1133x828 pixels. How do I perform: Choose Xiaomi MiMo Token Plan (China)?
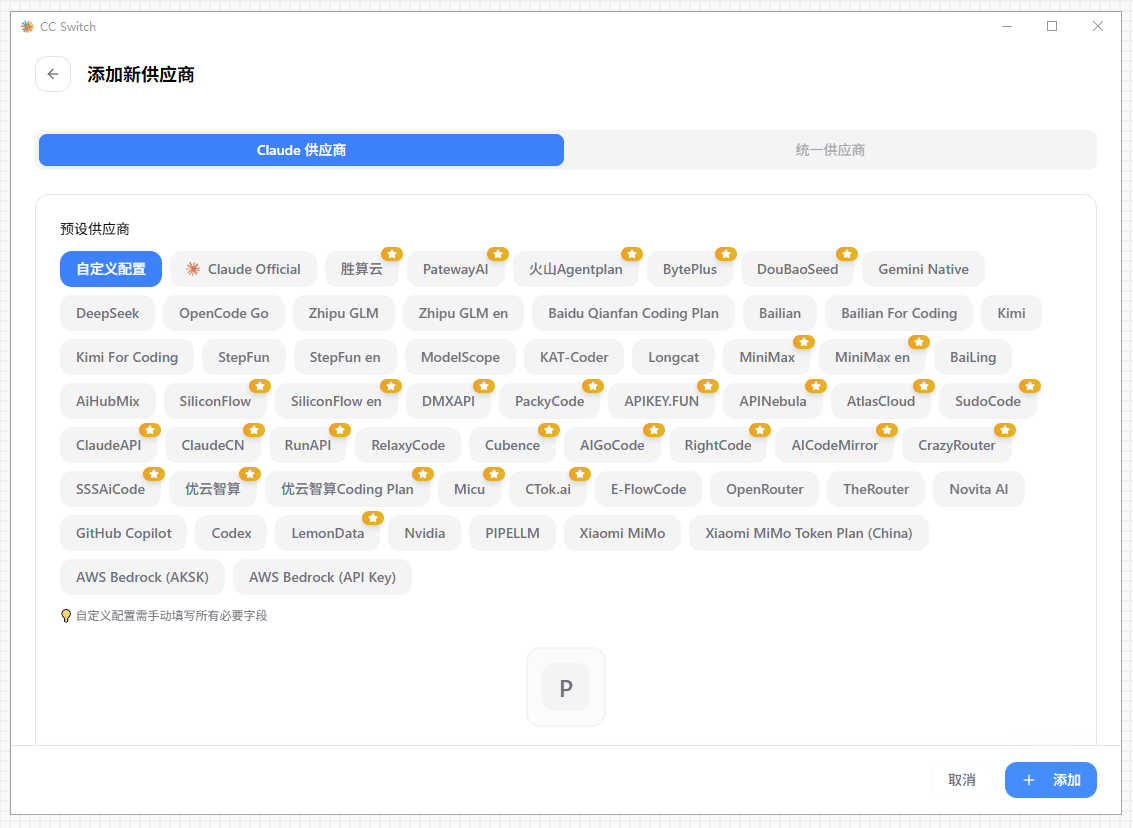(x=809, y=533)
